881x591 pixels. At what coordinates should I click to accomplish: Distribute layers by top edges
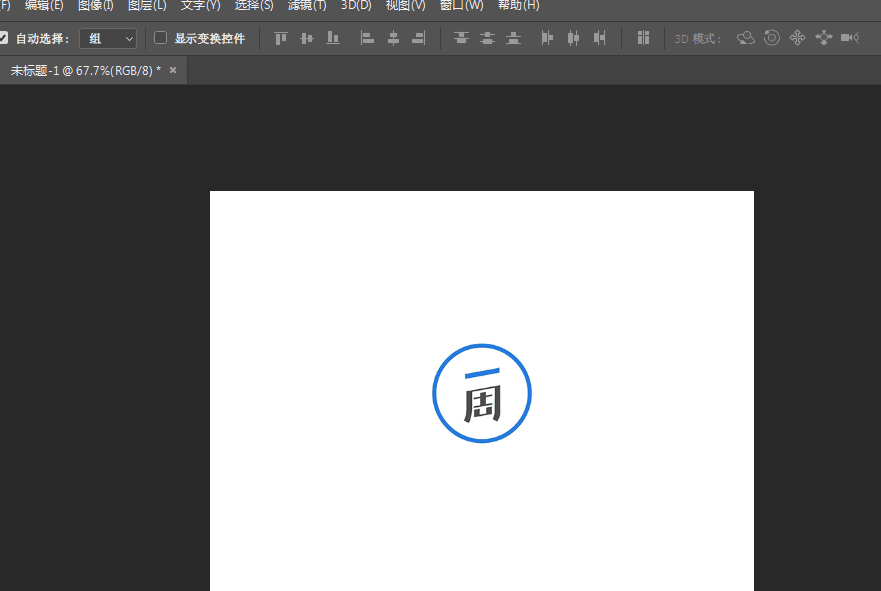click(461, 38)
